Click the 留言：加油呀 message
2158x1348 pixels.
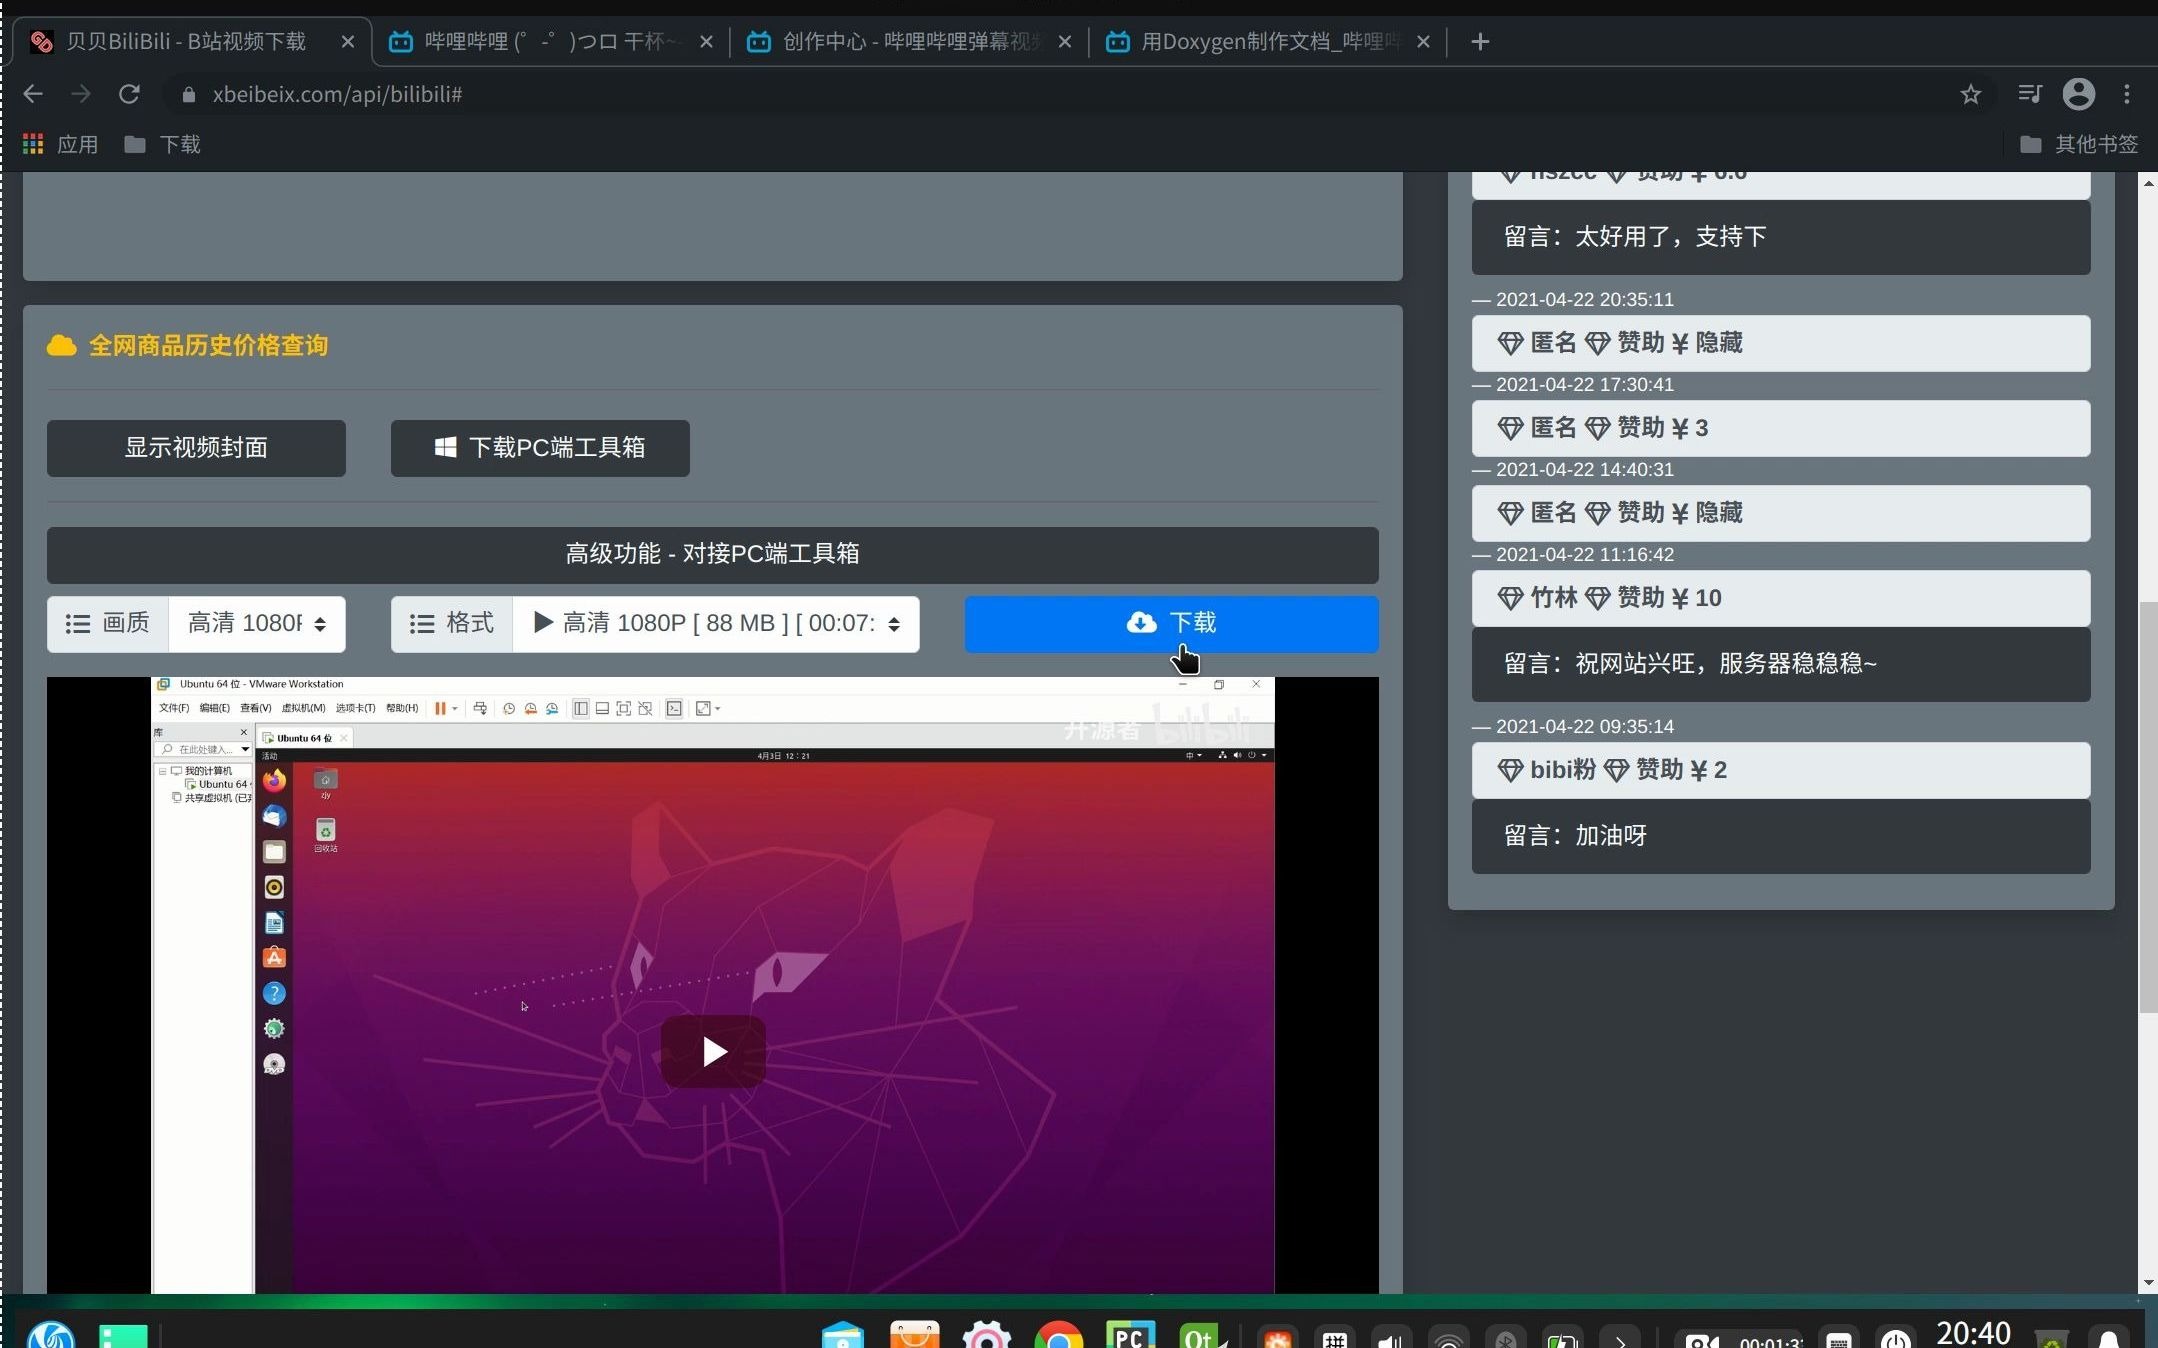coord(1781,836)
